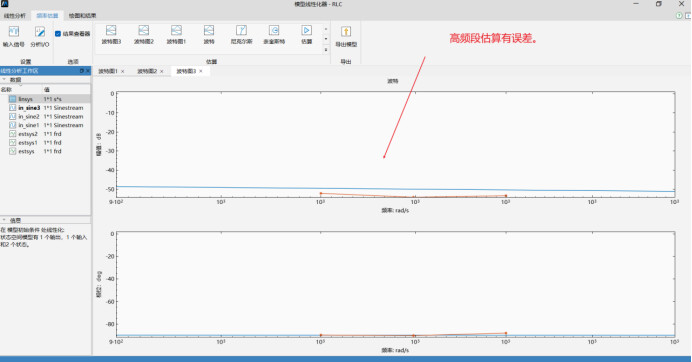Click the 导出模型 export model button
Viewport: 692px width, 362px height.
point(346,36)
